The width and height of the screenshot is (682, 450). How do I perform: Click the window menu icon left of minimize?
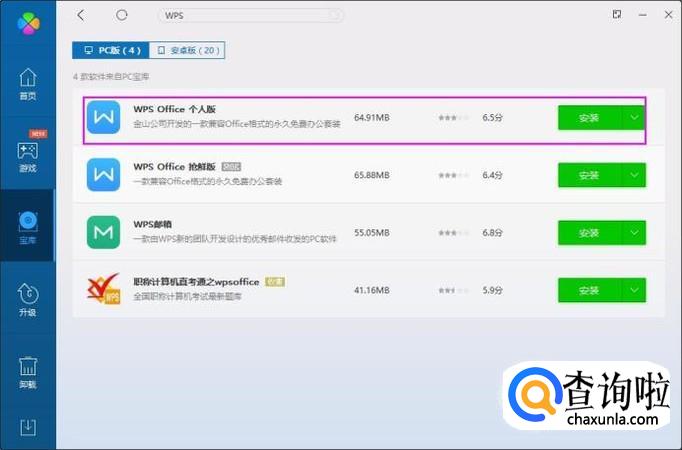pyautogui.click(x=617, y=14)
